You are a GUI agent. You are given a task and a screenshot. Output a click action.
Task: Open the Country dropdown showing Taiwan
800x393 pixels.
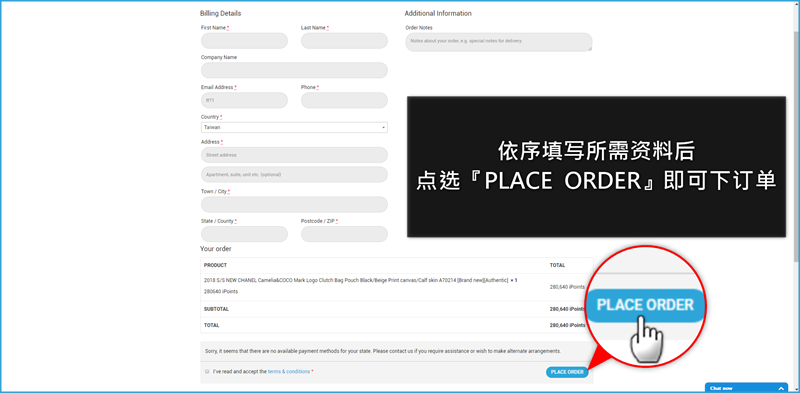pos(294,128)
